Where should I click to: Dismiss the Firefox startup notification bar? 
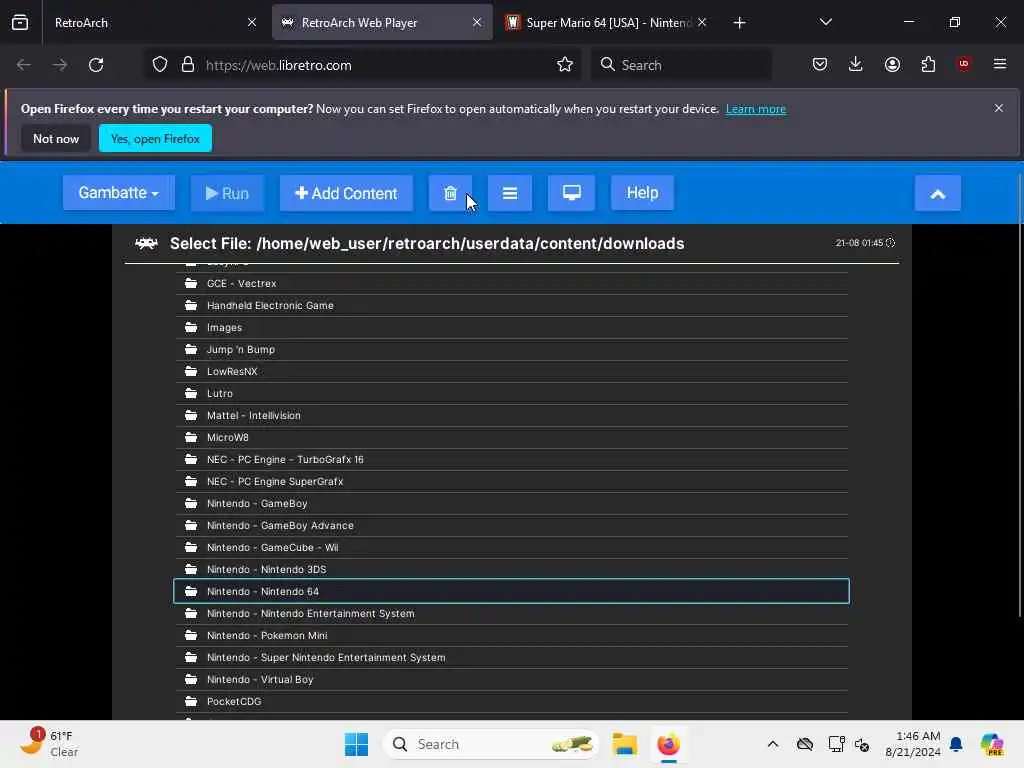tap(999, 108)
